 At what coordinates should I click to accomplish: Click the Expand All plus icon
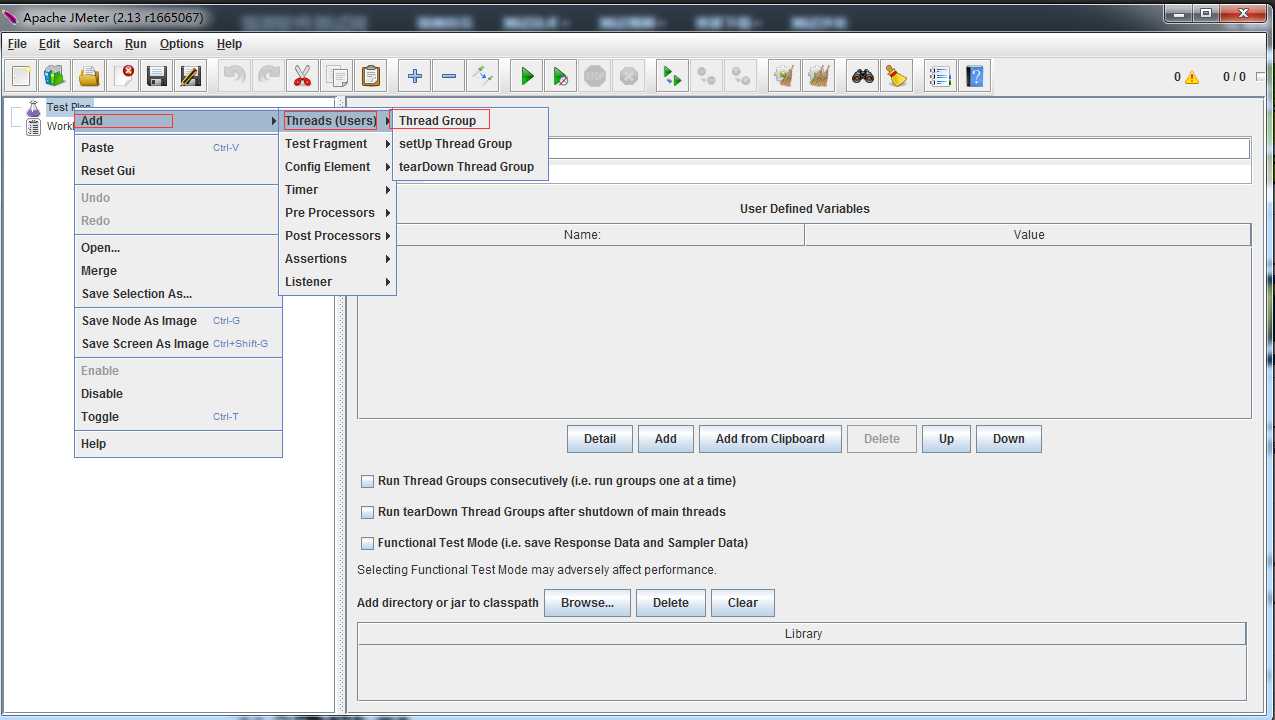click(x=415, y=76)
